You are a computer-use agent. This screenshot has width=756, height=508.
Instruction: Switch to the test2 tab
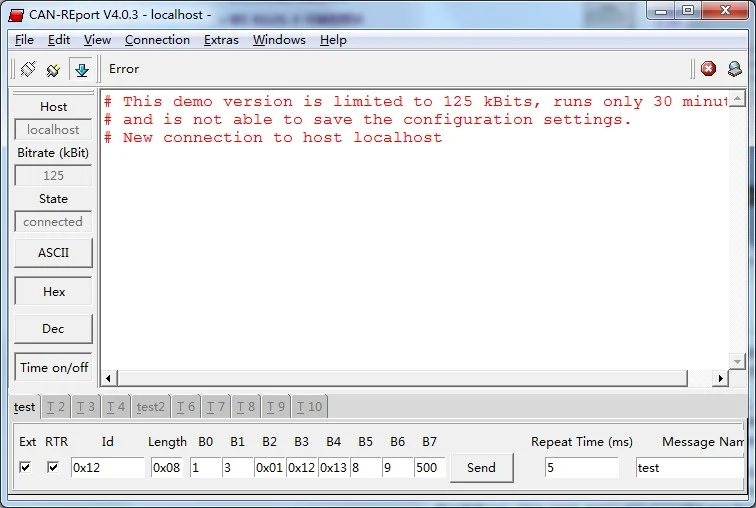pos(150,407)
